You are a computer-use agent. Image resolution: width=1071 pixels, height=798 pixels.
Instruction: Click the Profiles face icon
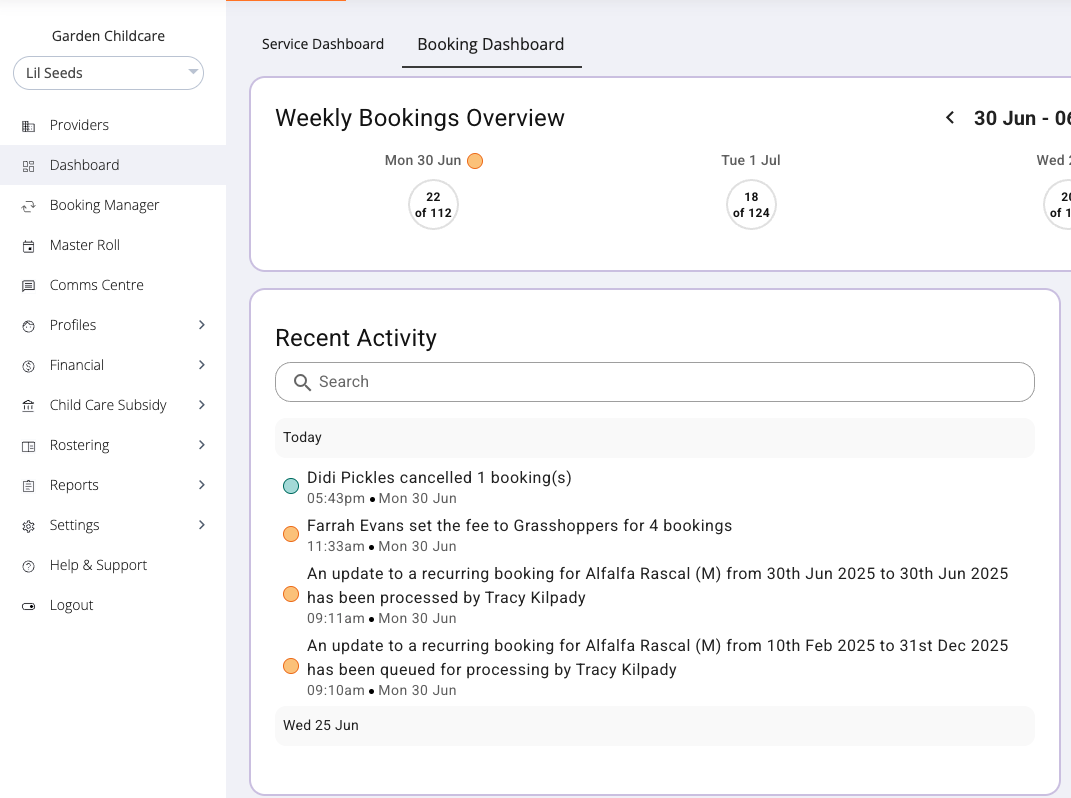coord(29,326)
